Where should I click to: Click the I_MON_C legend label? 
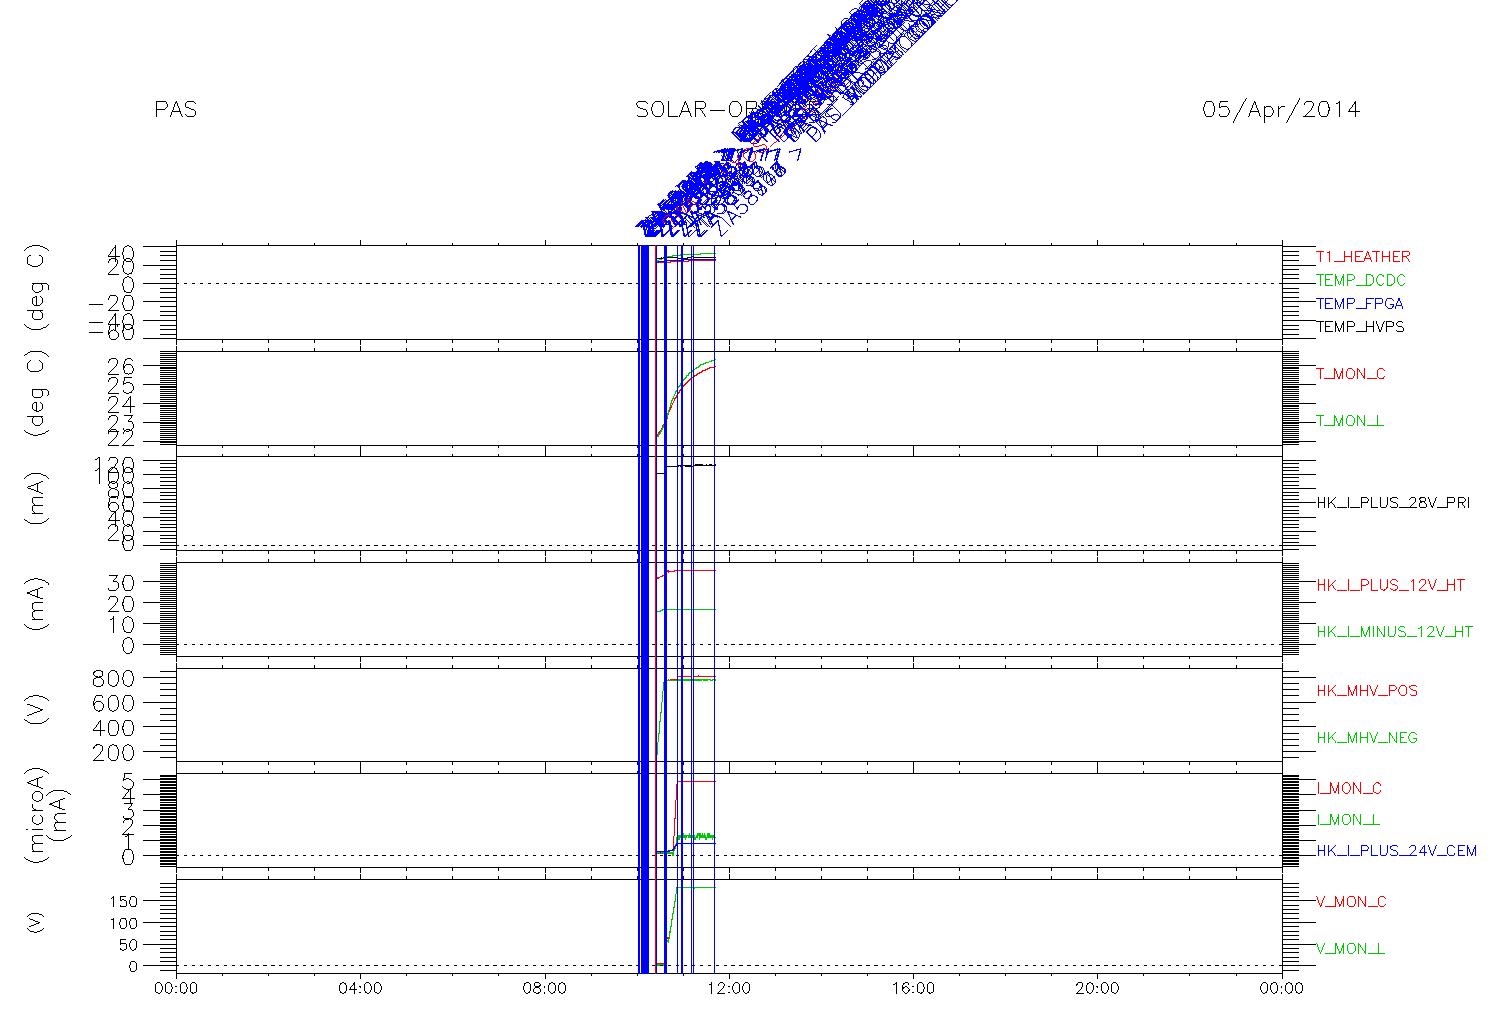[1351, 789]
